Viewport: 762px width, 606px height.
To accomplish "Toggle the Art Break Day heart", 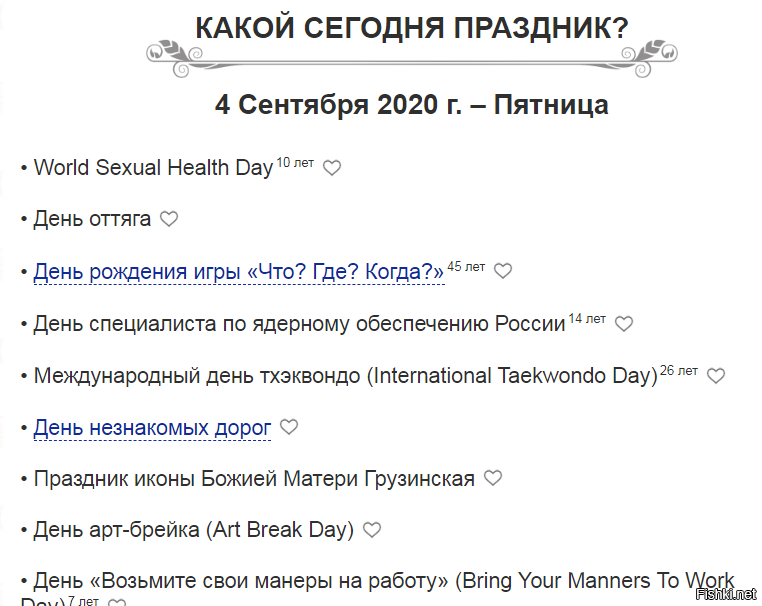I will pyautogui.click(x=372, y=530).
